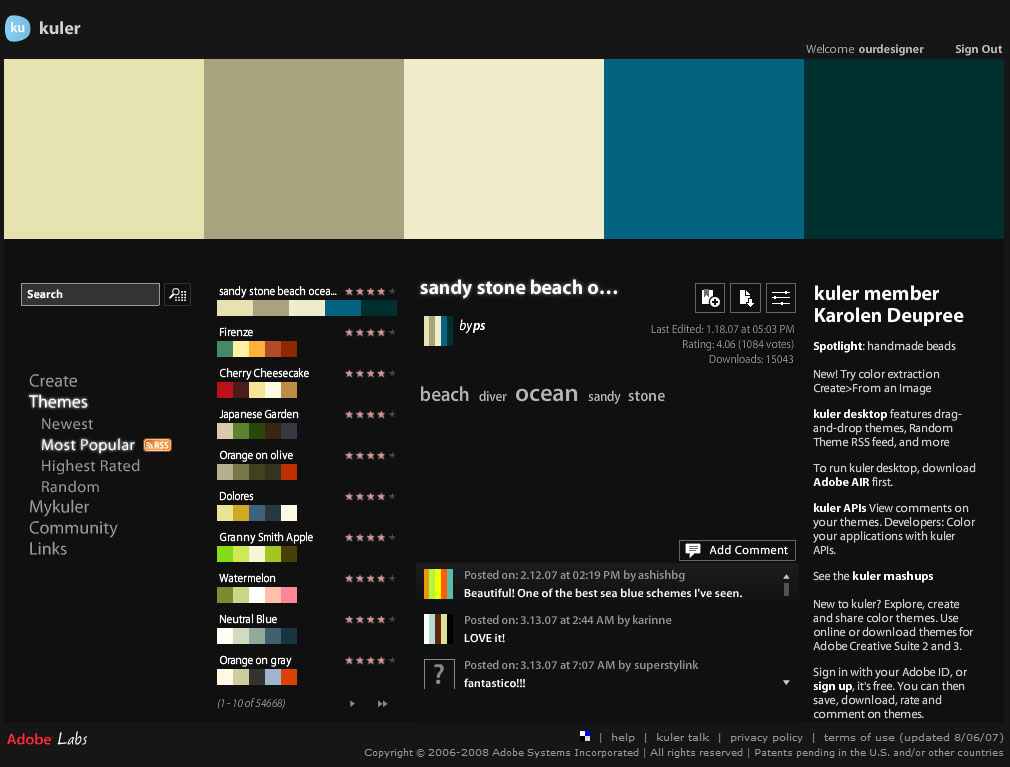Click author ps link

pyautogui.click(x=479, y=326)
